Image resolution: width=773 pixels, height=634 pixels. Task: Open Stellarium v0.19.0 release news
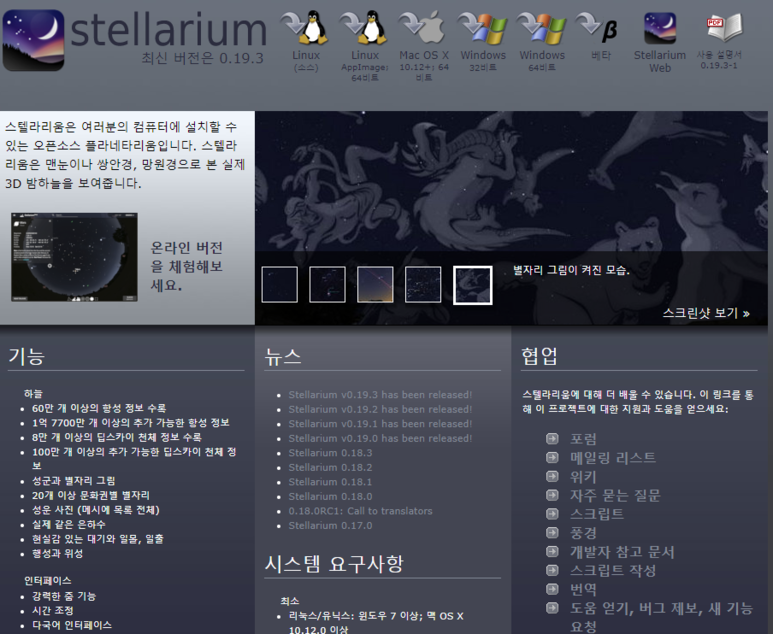click(380, 438)
